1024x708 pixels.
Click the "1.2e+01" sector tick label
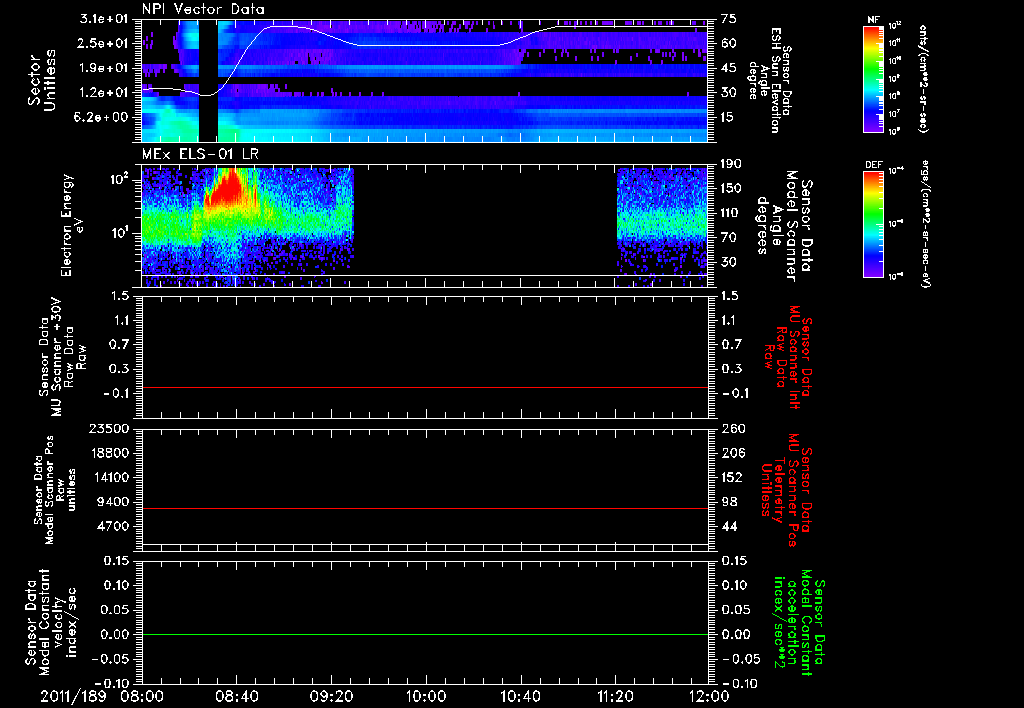tap(104, 93)
